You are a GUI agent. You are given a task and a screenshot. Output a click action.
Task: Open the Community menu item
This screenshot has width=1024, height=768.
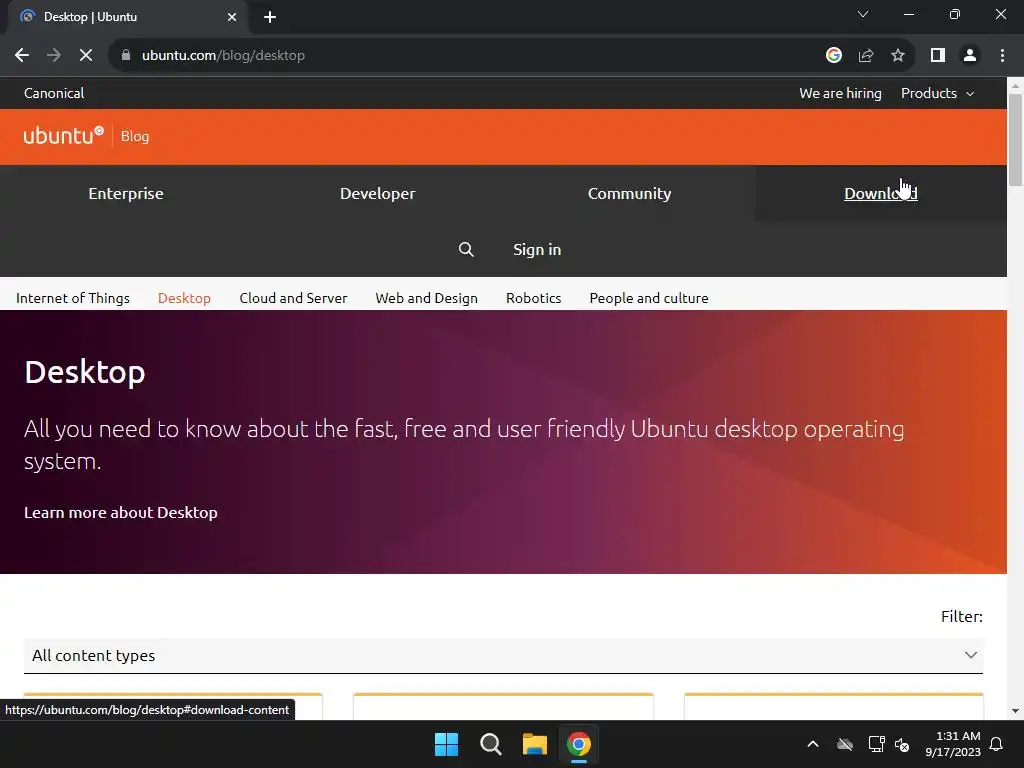pyautogui.click(x=630, y=193)
